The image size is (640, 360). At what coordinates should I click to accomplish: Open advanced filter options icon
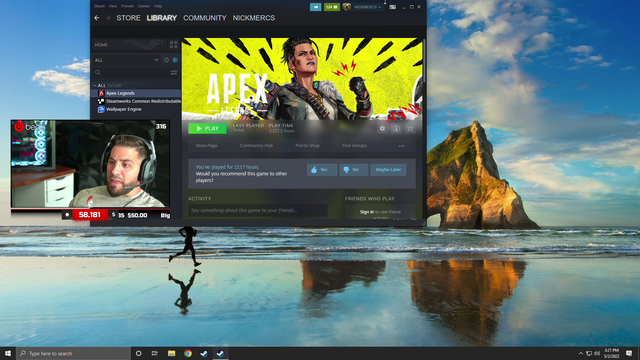[173, 73]
